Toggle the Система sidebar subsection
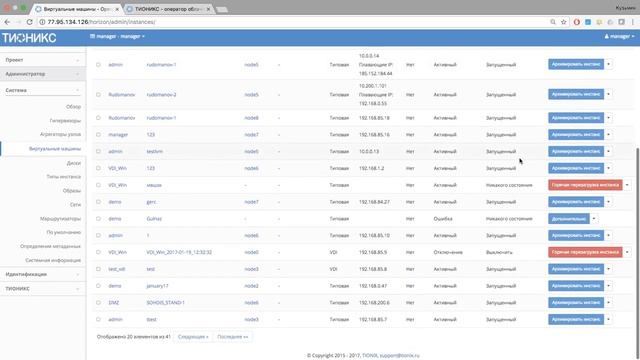This screenshot has height=360, width=640. pyautogui.click(x=42, y=90)
